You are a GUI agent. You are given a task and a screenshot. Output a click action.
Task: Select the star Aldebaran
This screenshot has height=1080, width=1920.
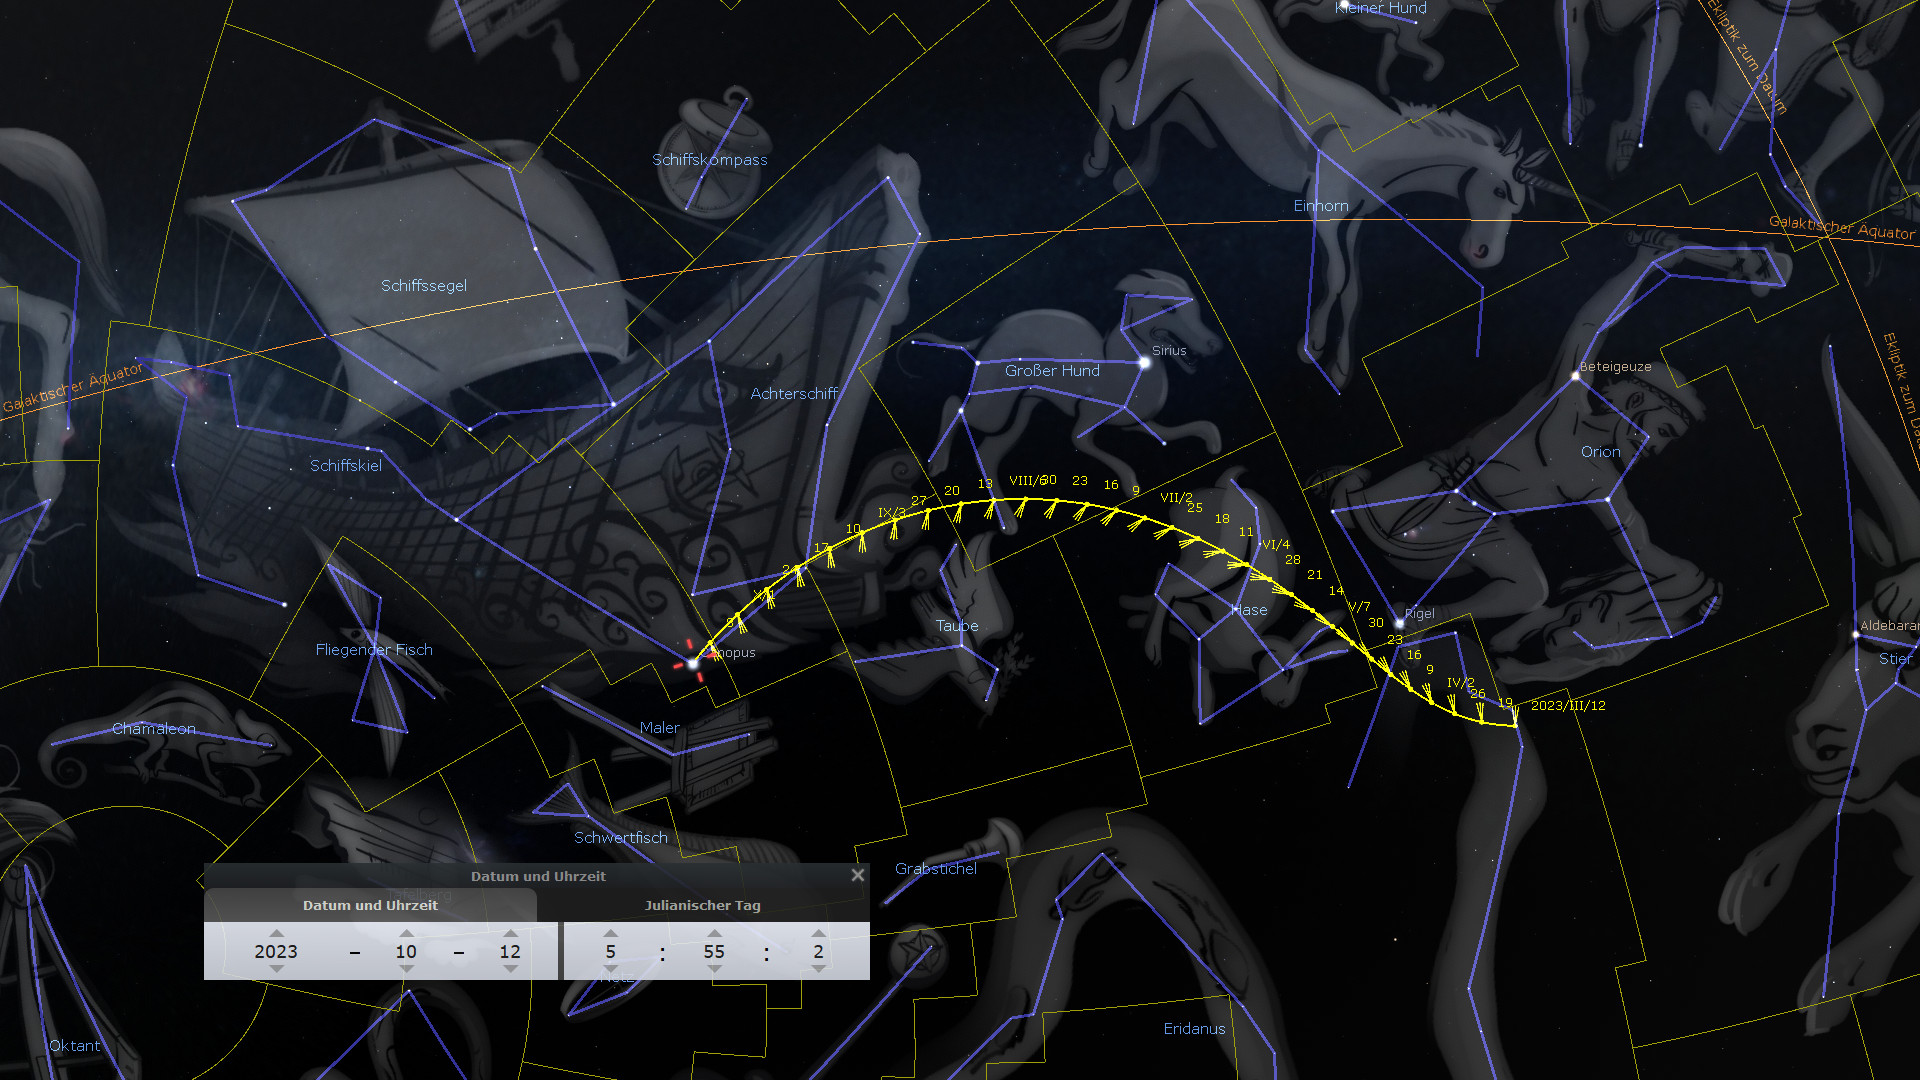coord(1856,634)
